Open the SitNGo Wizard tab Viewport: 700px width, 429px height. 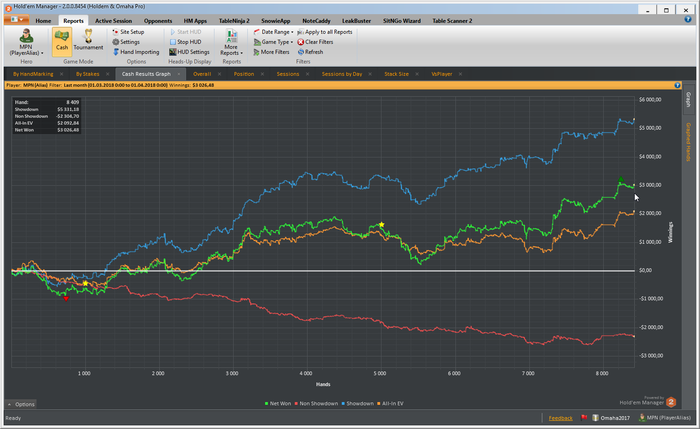(402, 21)
